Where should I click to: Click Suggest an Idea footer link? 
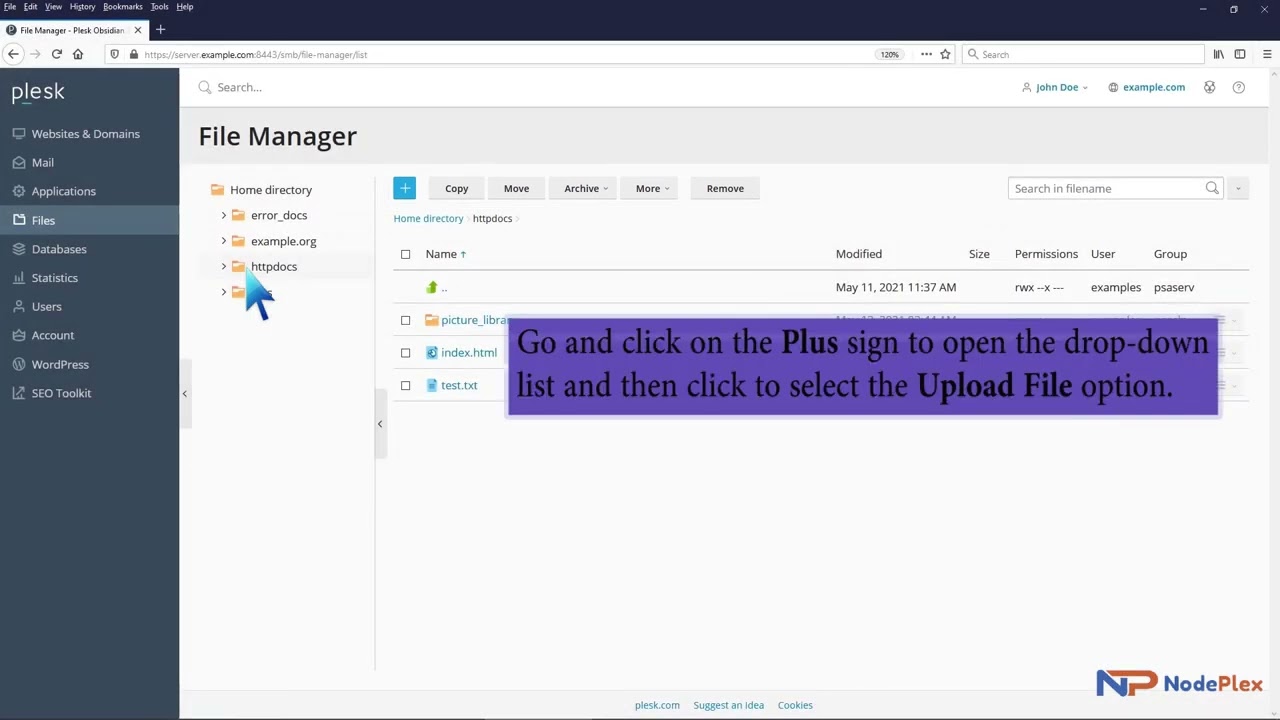click(x=728, y=705)
